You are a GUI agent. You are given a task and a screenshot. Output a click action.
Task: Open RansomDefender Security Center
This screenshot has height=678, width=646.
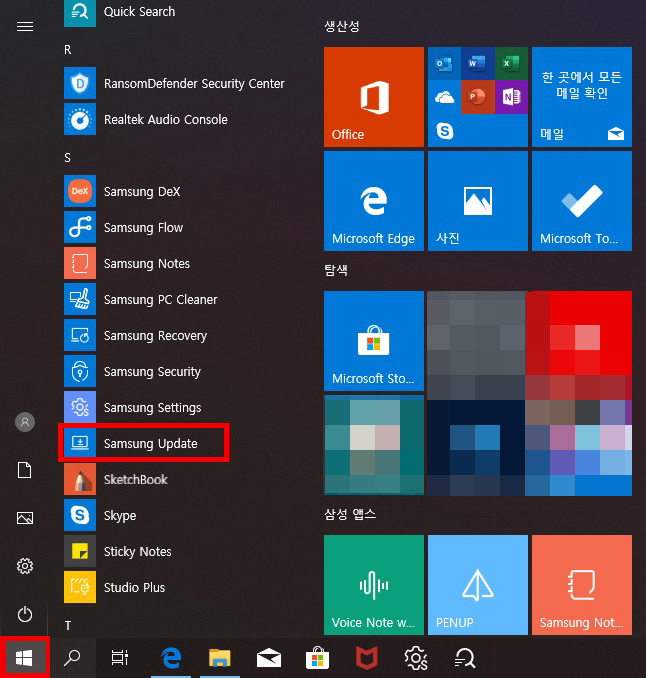[x=174, y=83]
